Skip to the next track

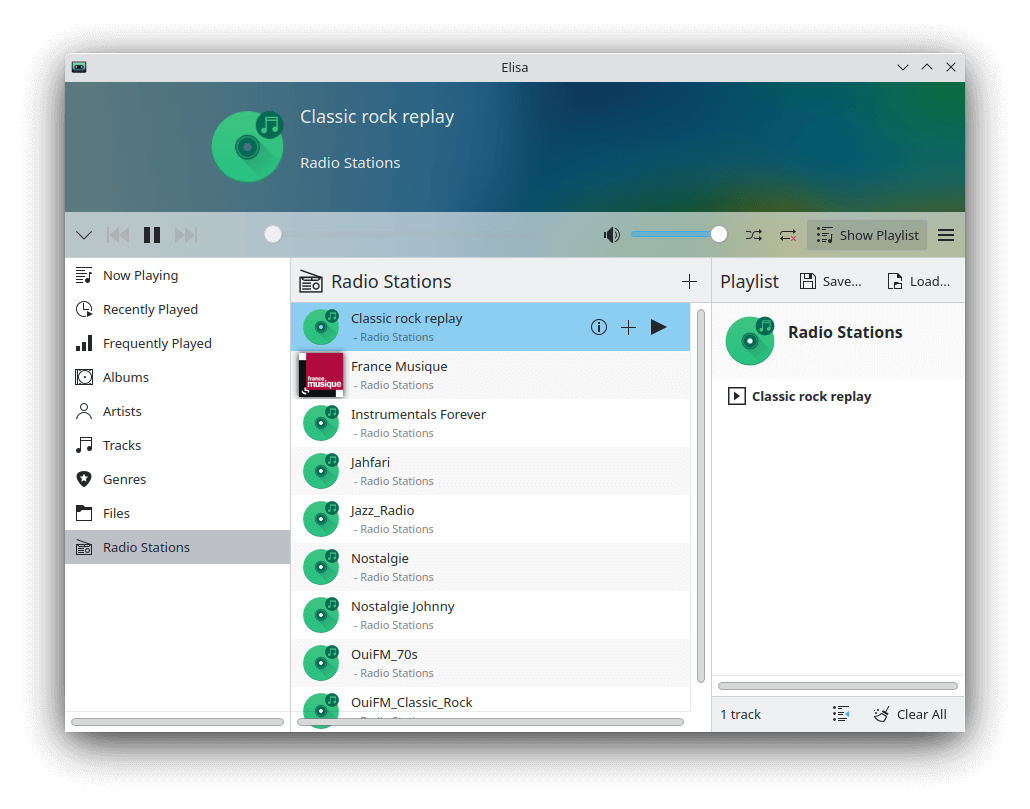coord(186,235)
